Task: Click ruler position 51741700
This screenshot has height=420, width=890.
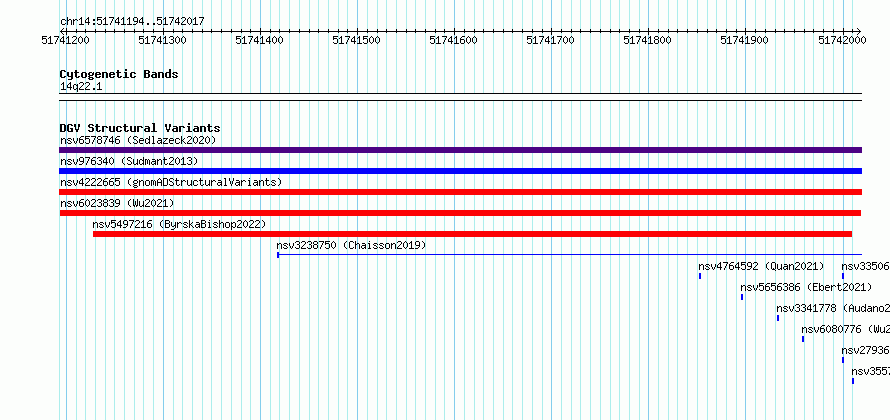Action: 551,40
